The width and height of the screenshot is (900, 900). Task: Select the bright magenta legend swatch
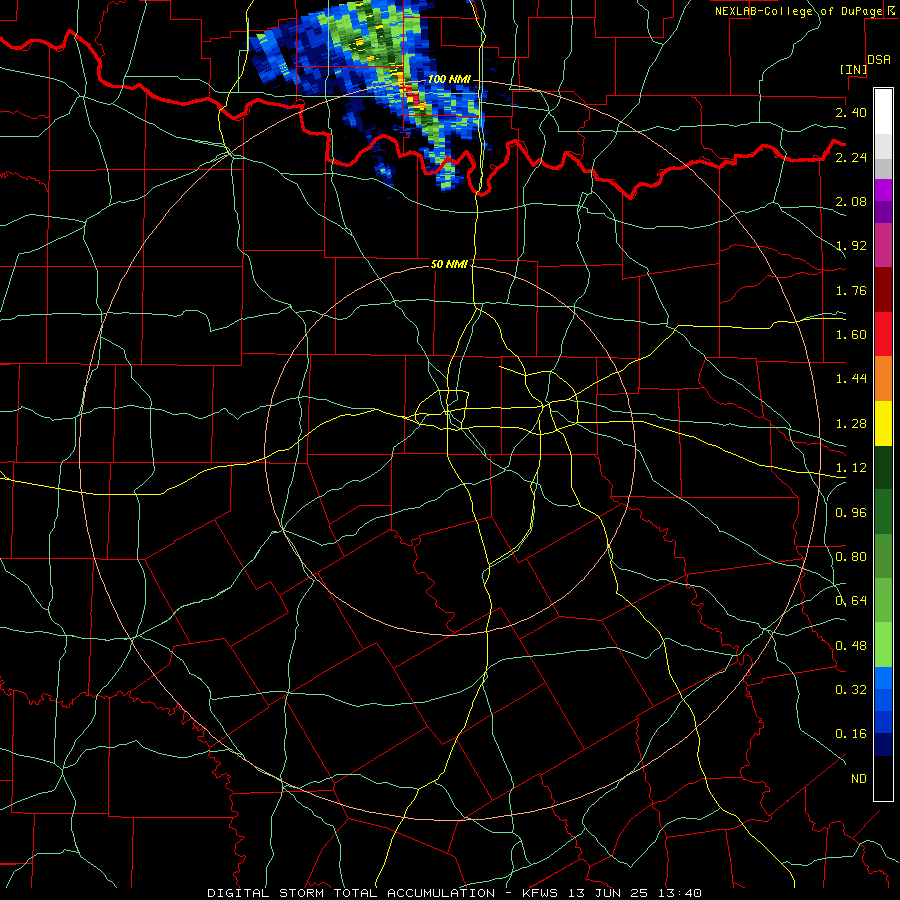tap(883, 190)
